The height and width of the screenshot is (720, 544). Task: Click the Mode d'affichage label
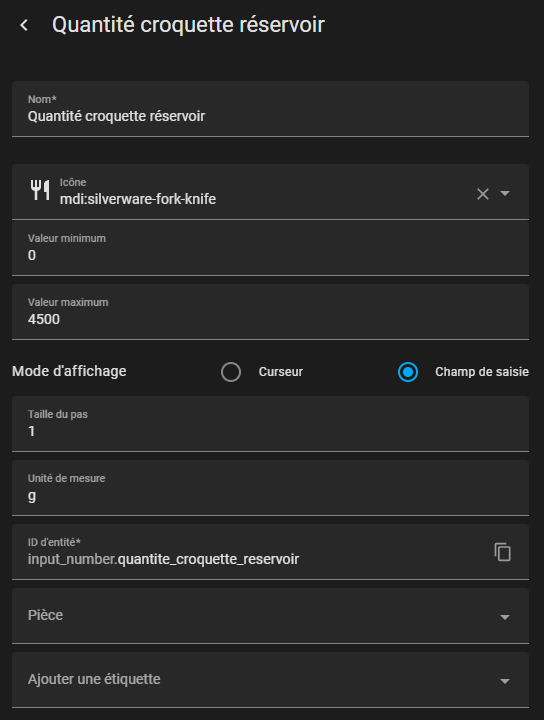[69, 371]
